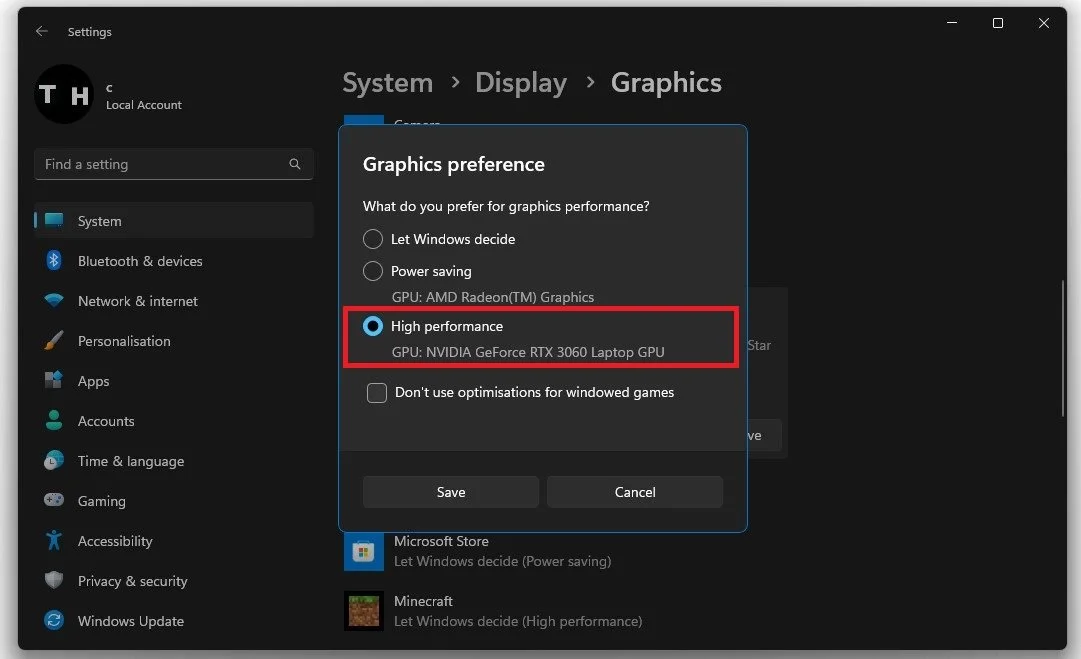The height and width of the screenshot is (659, 1081).
Task: Open Gaming settings page
Action: (x=174, y=500)
